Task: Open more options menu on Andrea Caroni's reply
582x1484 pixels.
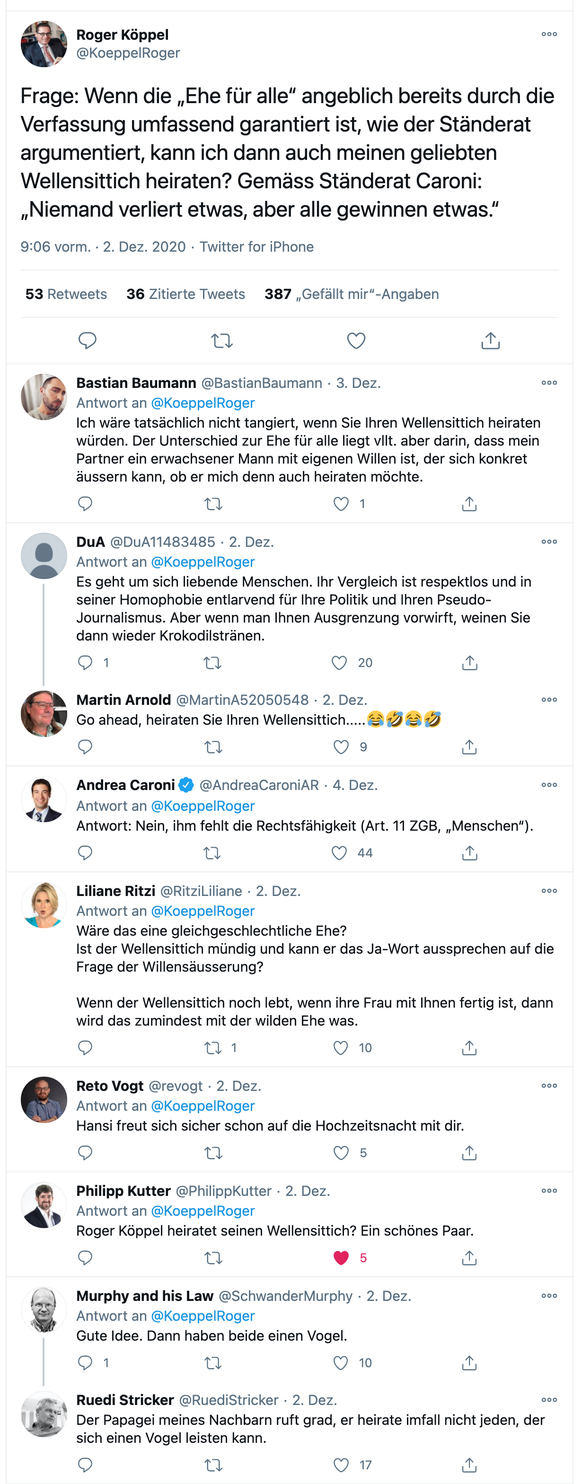Action: (549, 785)
